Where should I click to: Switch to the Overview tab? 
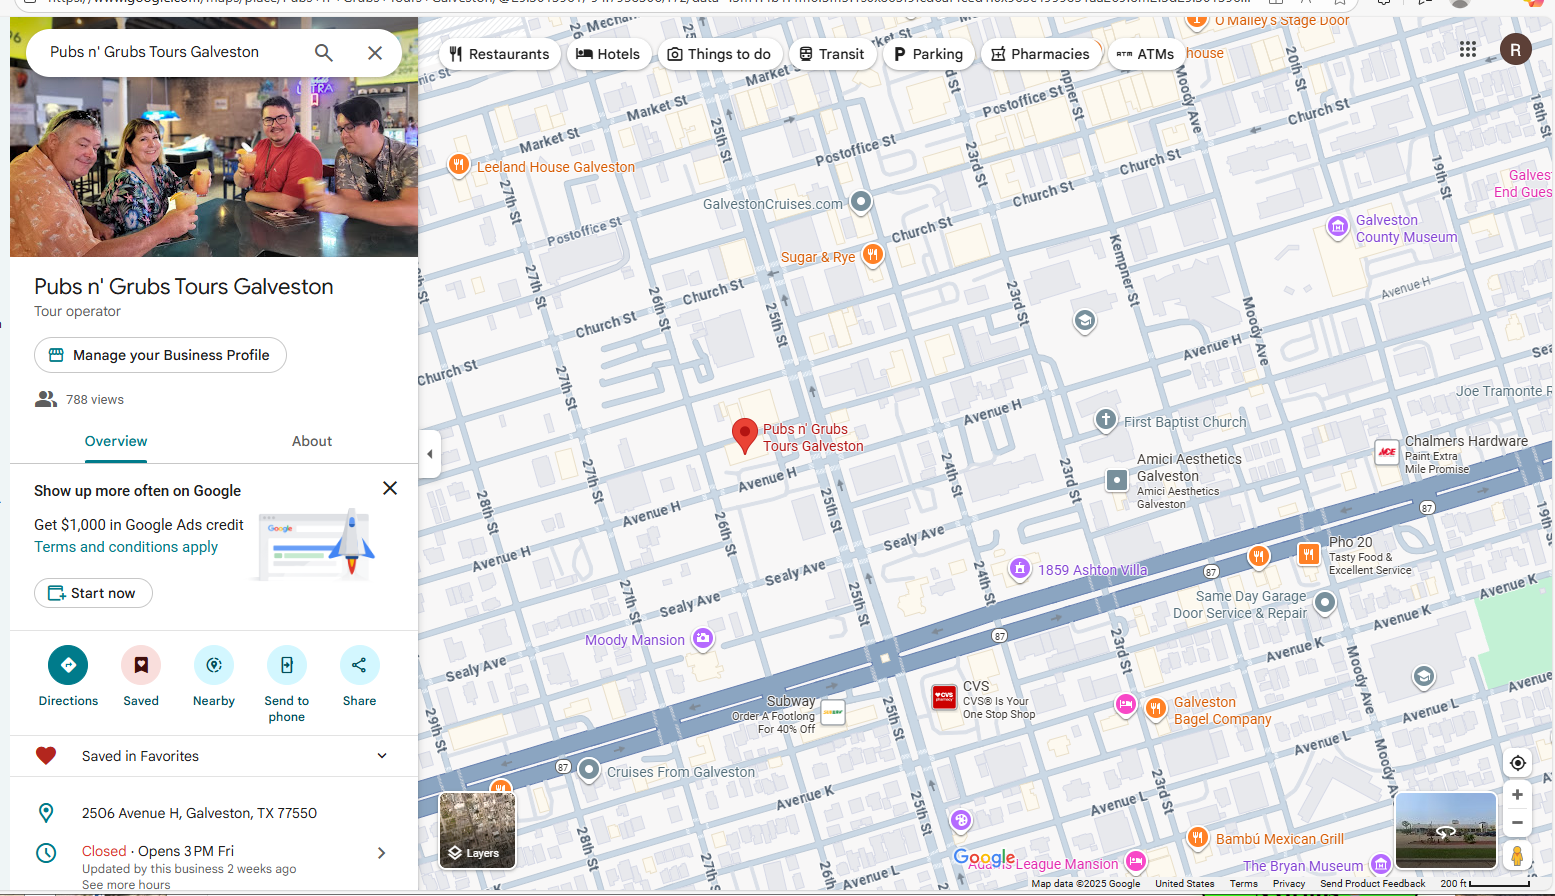(x=116, y=441)
